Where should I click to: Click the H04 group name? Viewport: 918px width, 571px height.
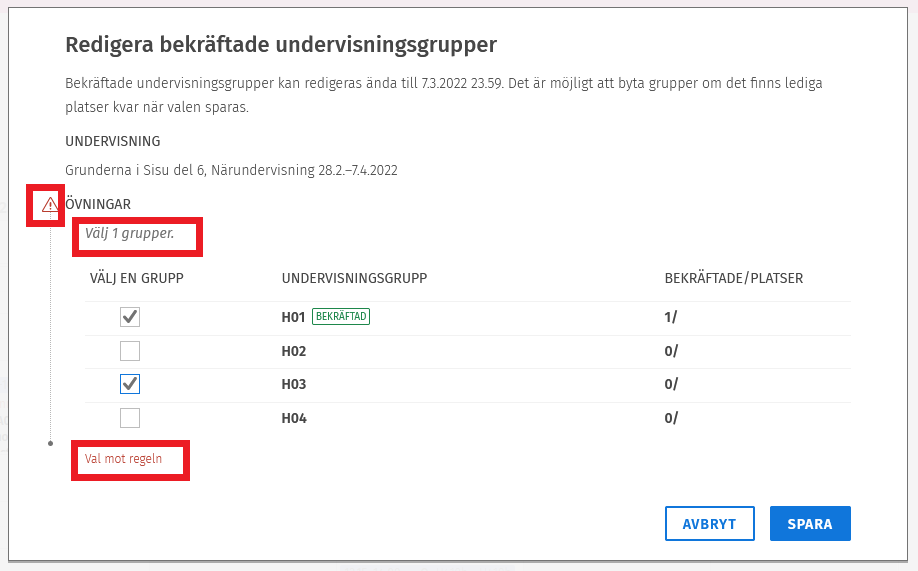tap(294, 419)
